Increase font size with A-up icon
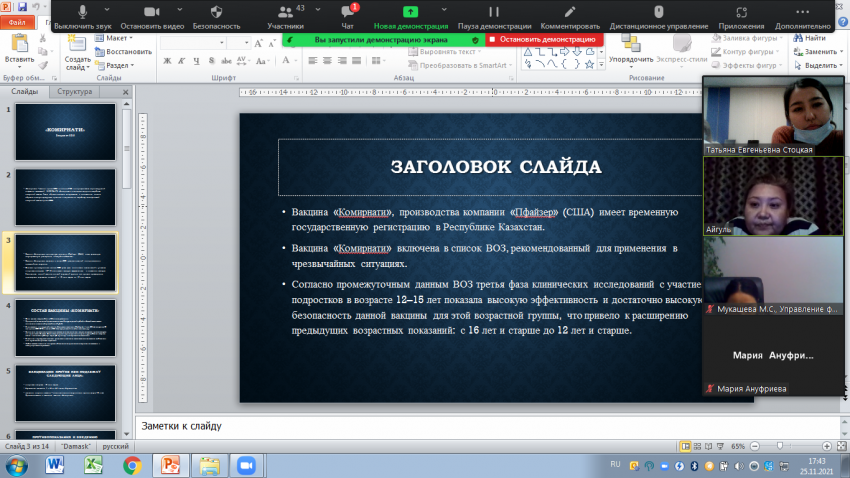Viewport: 850px width, 478px height. tap(259, 43)
